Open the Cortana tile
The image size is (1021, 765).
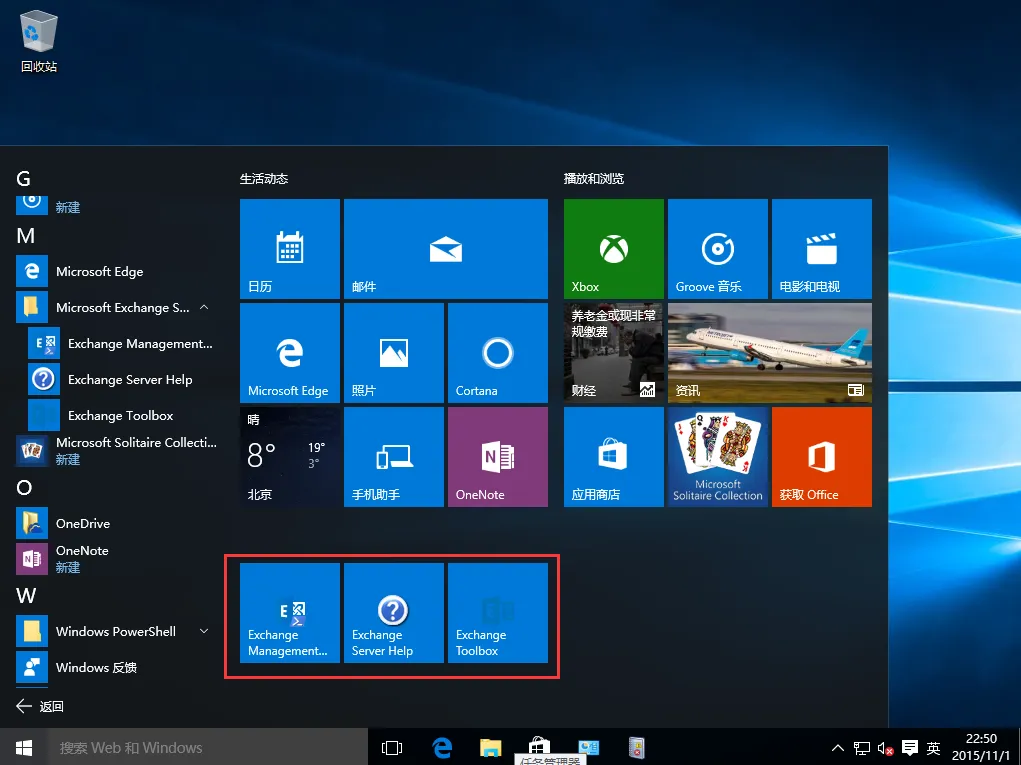(x=497, y=353)
